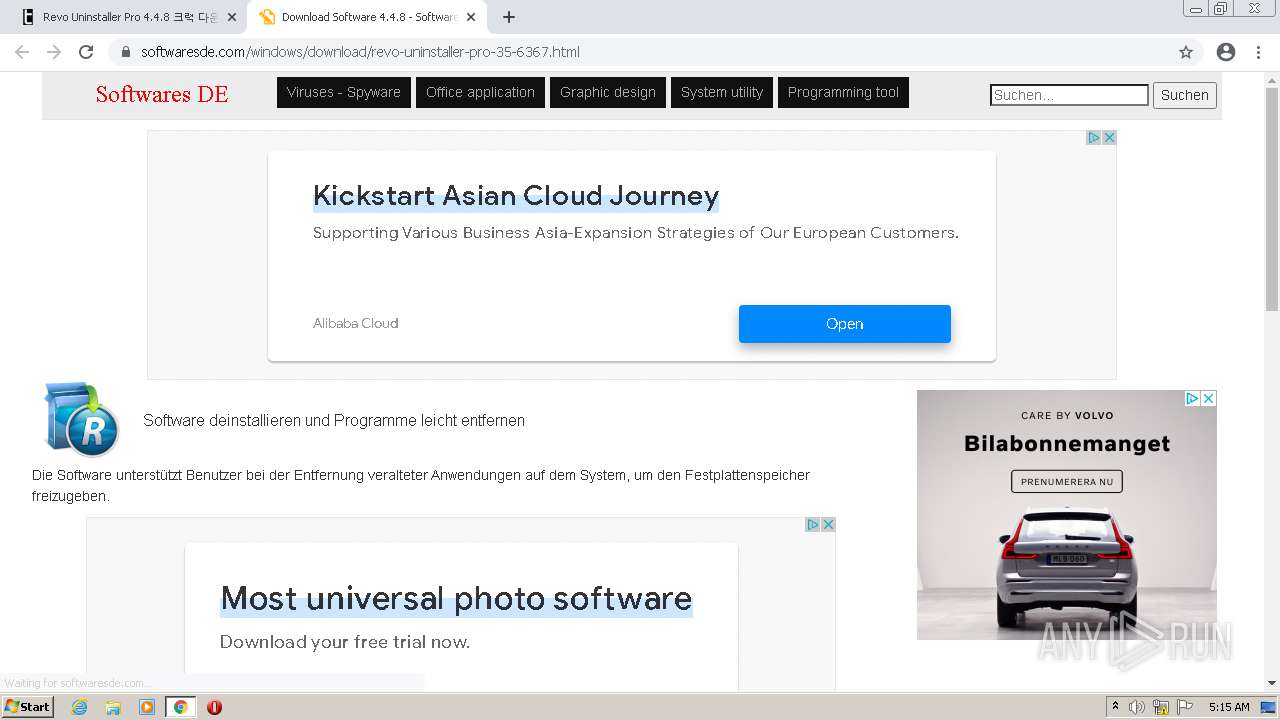The width and height of the screenshot is (1280, 720).
Task: Launch Internet Explorer from taskbar
Action: click(x=80, y=707)
